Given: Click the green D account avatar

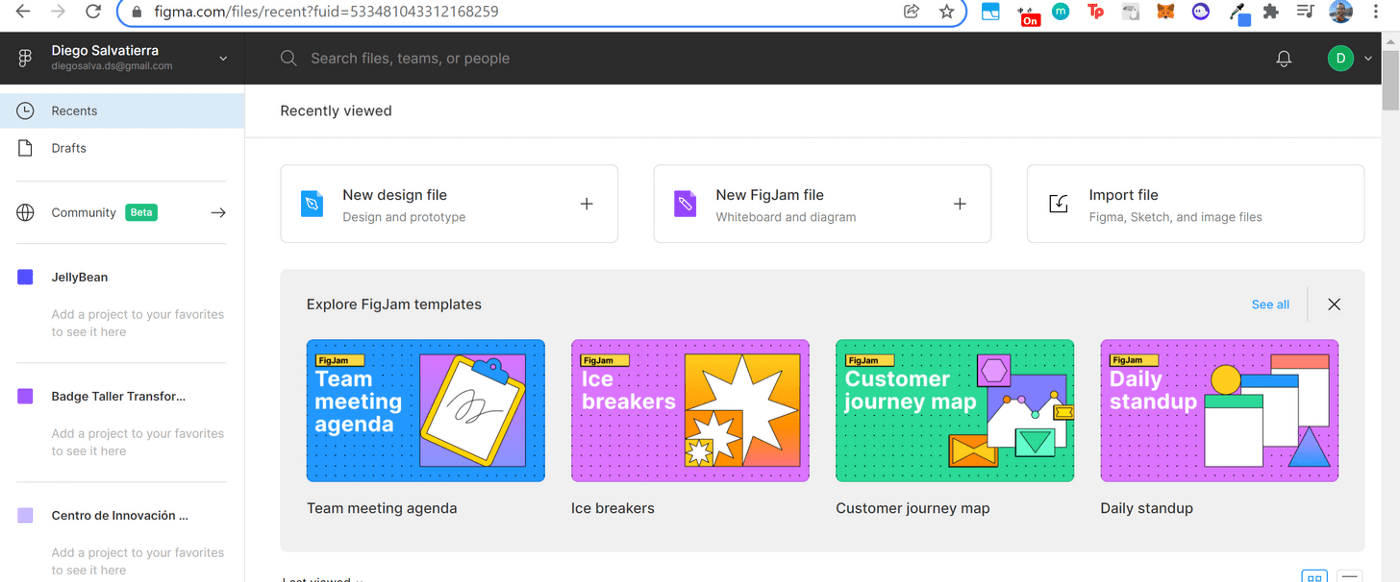Looking at the screenshot, I should click(1340, 58).
